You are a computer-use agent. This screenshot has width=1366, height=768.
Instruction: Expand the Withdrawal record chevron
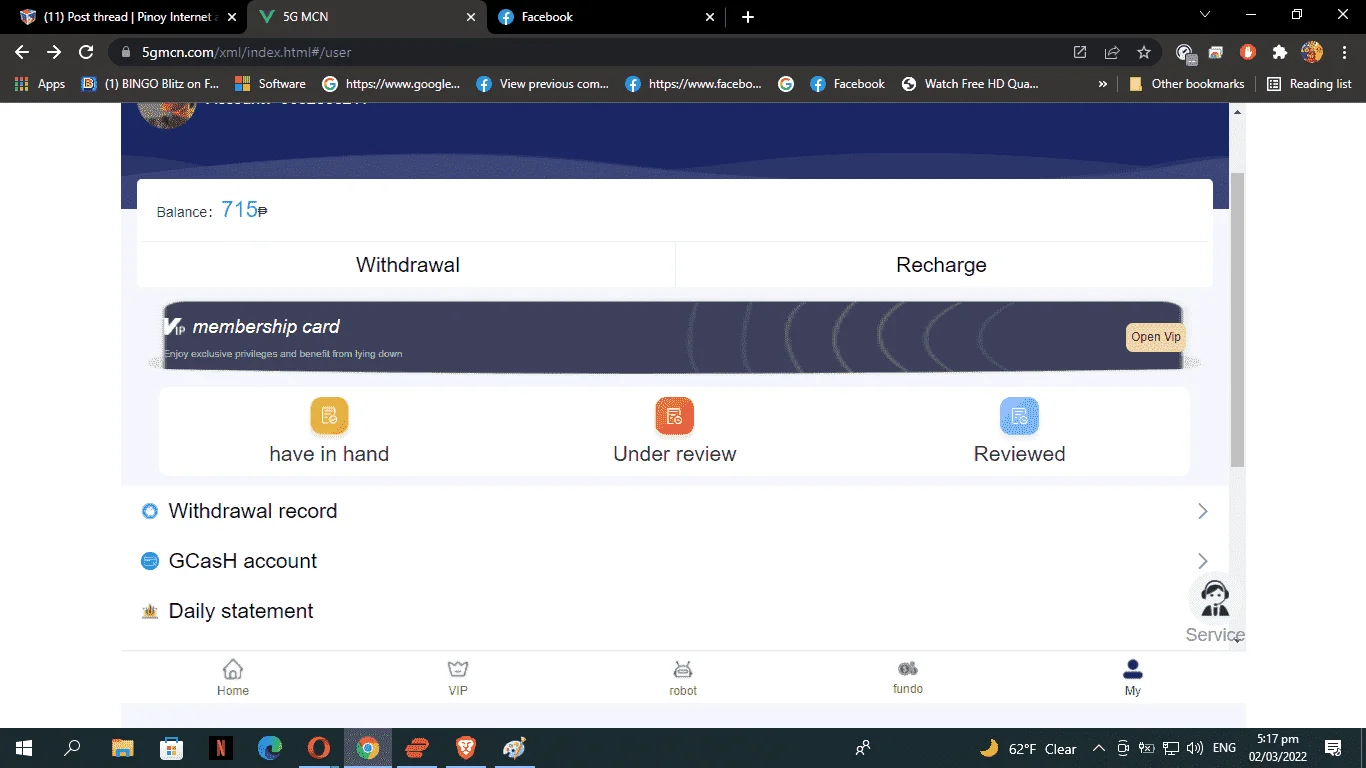pyautogui.click(x=1203, y=511)
